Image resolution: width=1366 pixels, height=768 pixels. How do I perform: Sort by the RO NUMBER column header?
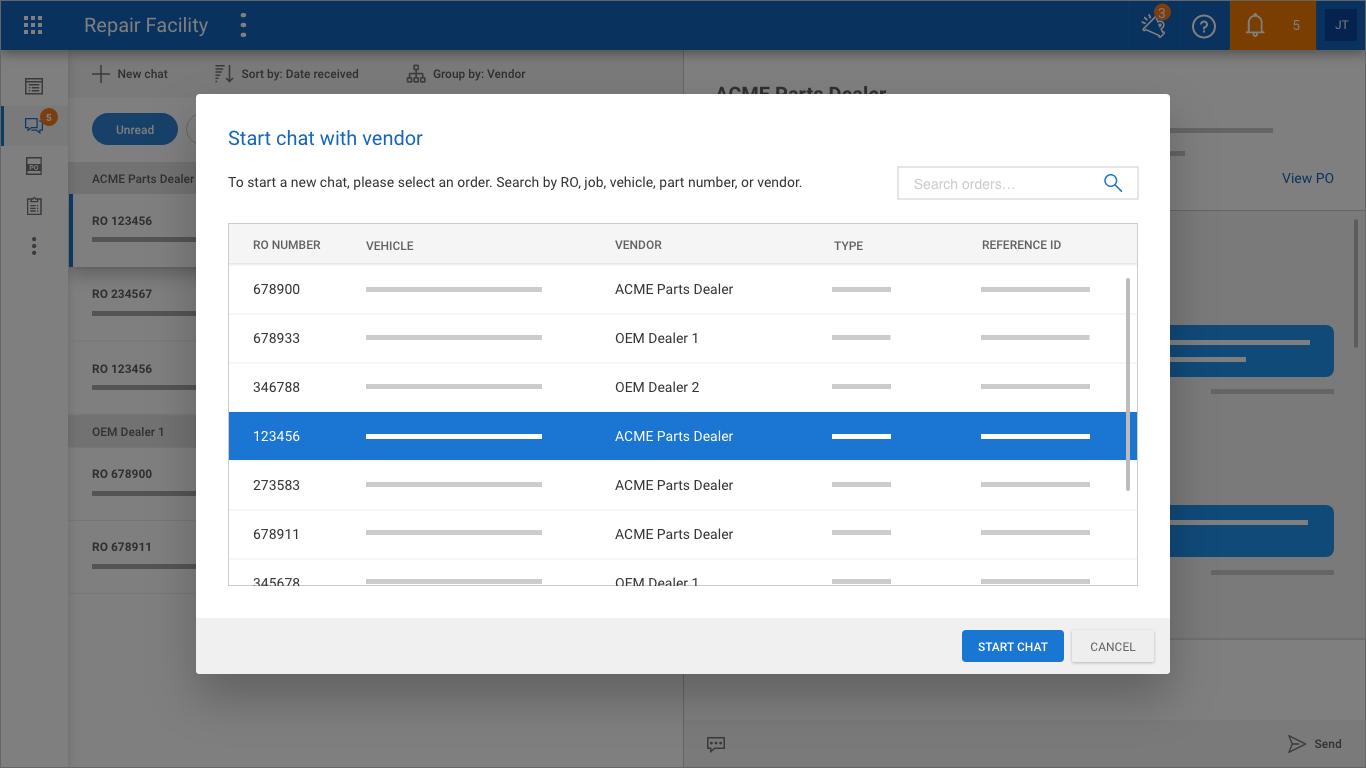[287, 245]
